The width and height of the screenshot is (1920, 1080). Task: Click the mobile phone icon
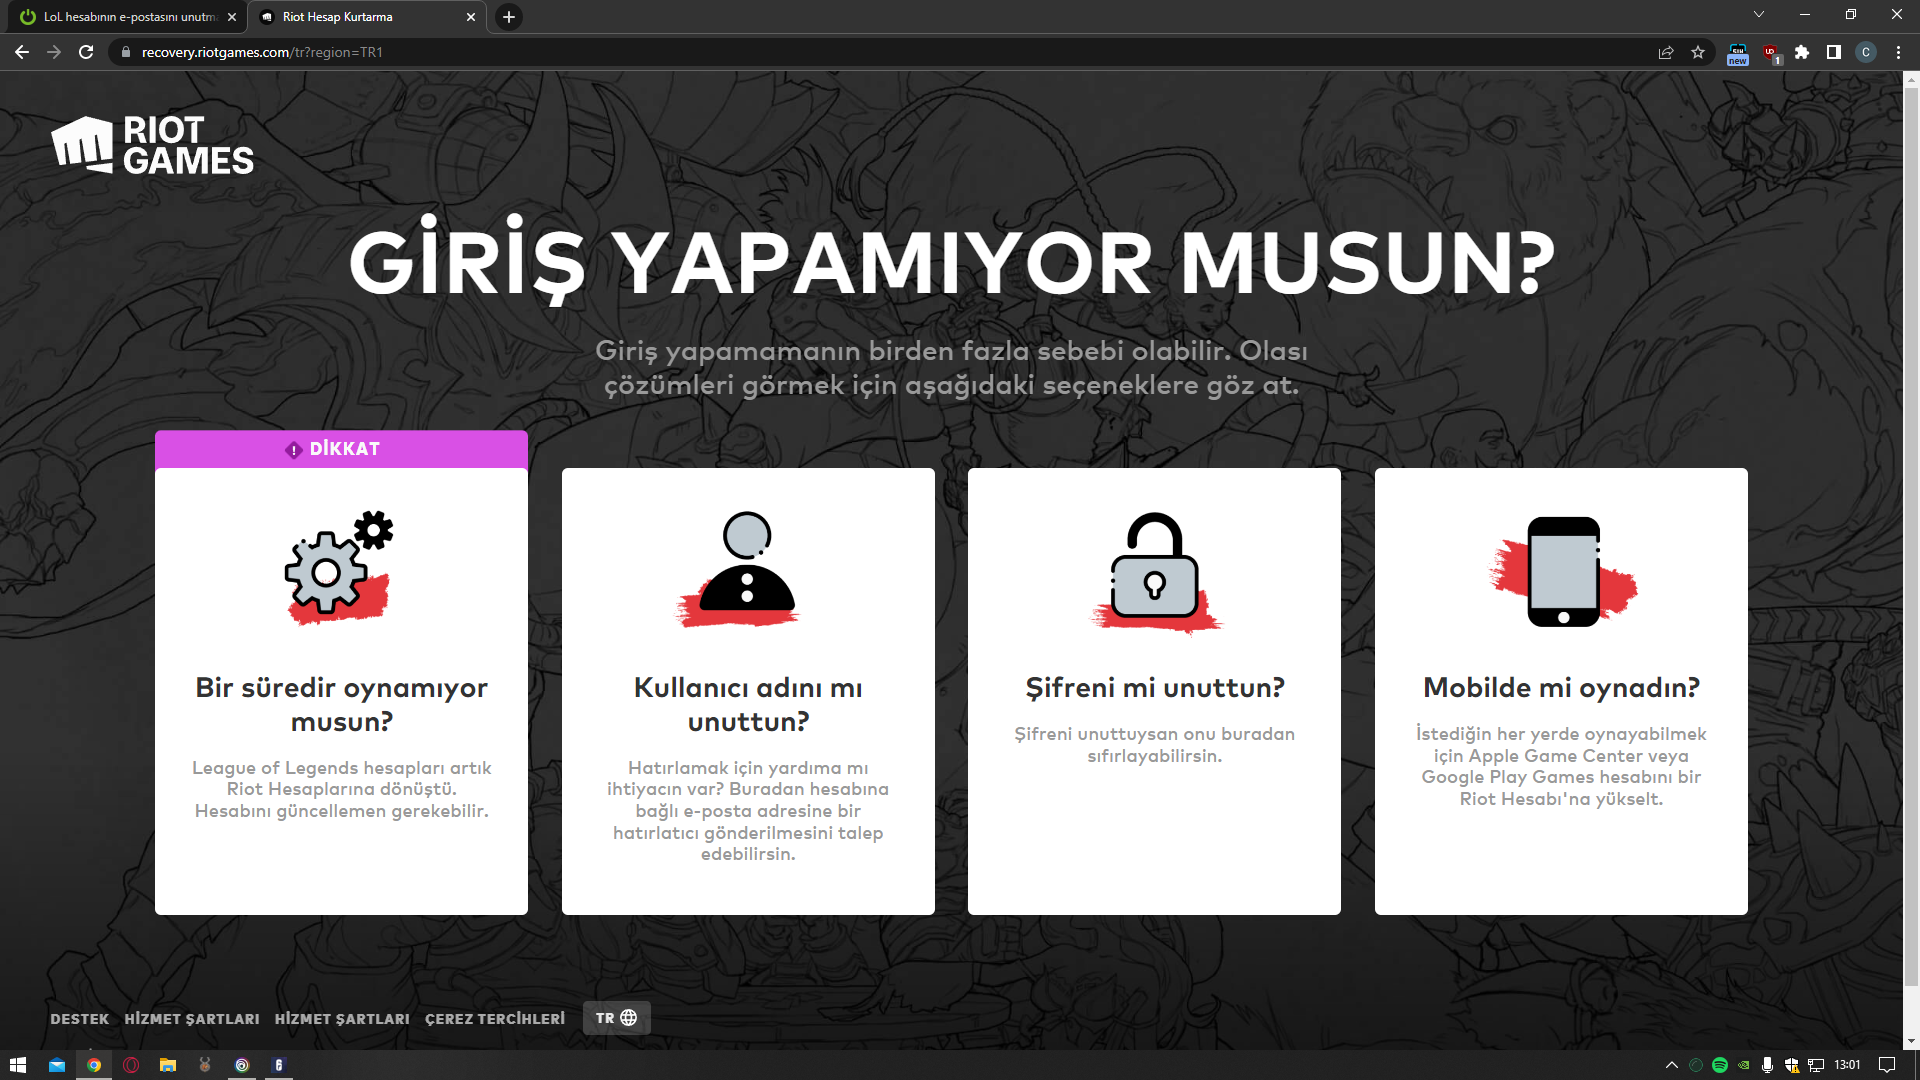point(1563,571)
